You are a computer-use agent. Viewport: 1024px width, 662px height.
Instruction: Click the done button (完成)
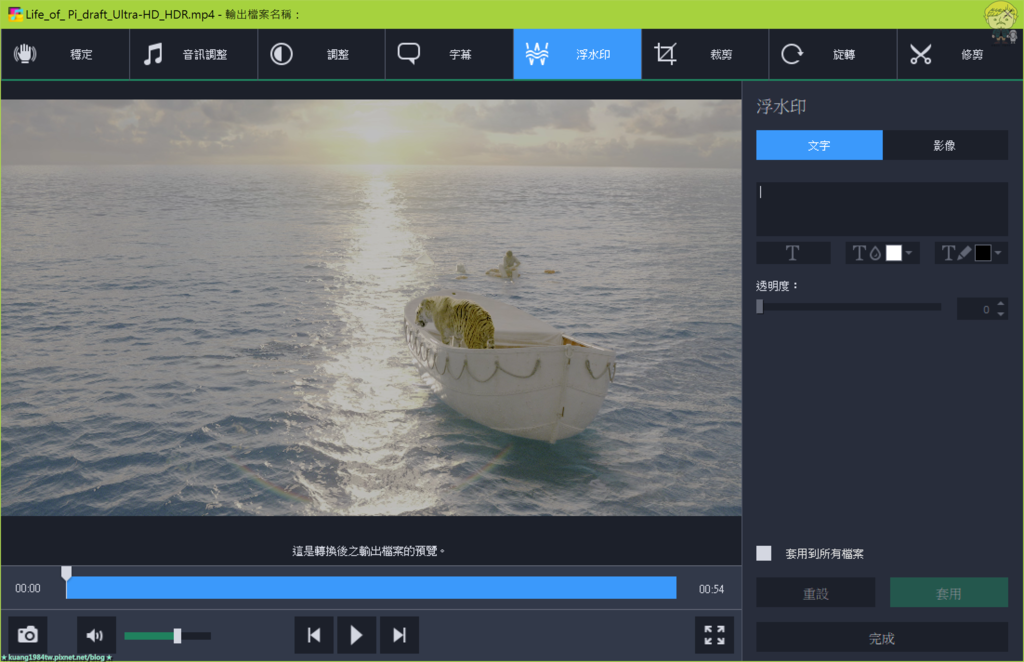(x=882, y=638)
